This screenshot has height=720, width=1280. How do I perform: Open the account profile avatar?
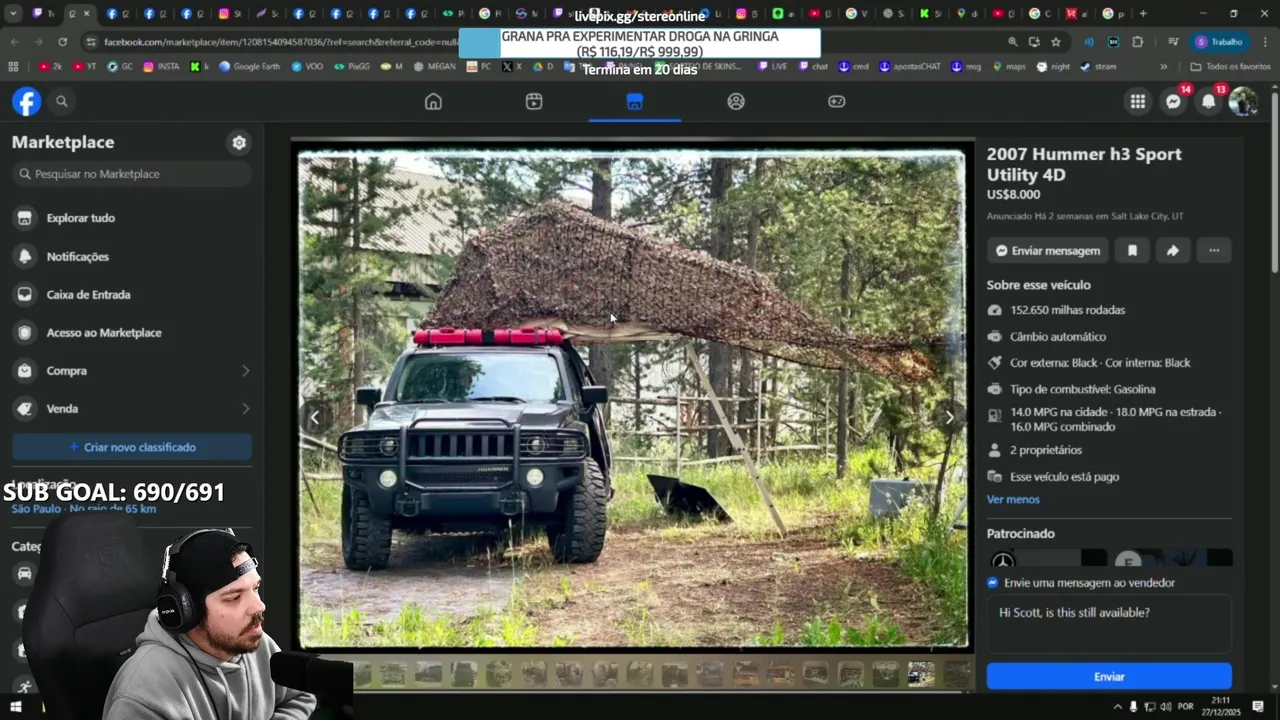coord(1243,101)
